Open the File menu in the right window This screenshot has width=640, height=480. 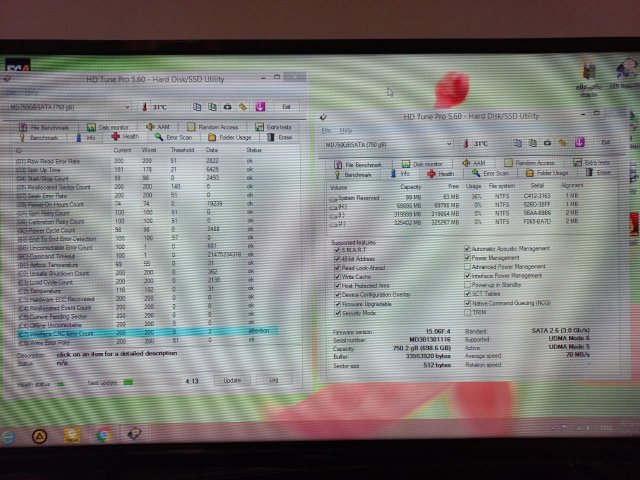coord(327,130)
